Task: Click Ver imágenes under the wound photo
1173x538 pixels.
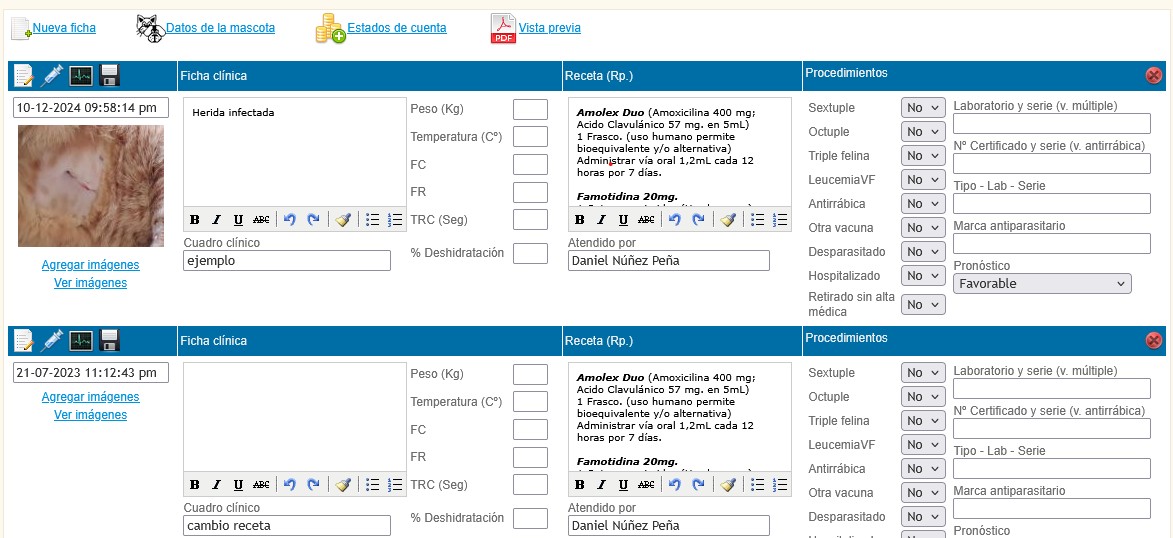Action: tap(91, 283)
